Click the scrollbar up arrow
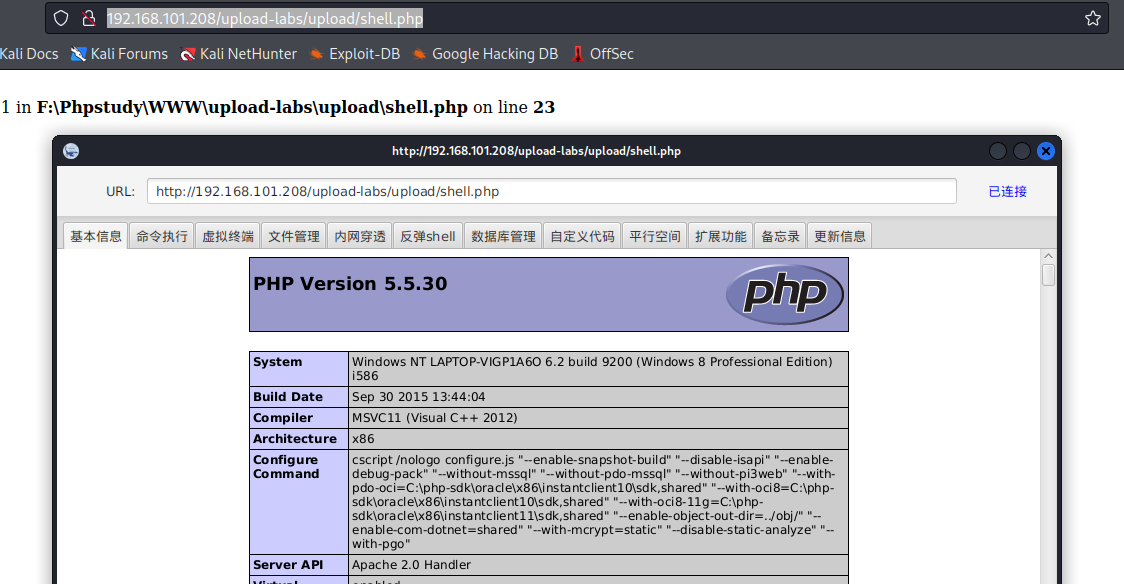Image resolution: width=1124 pixels, height=584 pixels. (x=1048, y=256)
